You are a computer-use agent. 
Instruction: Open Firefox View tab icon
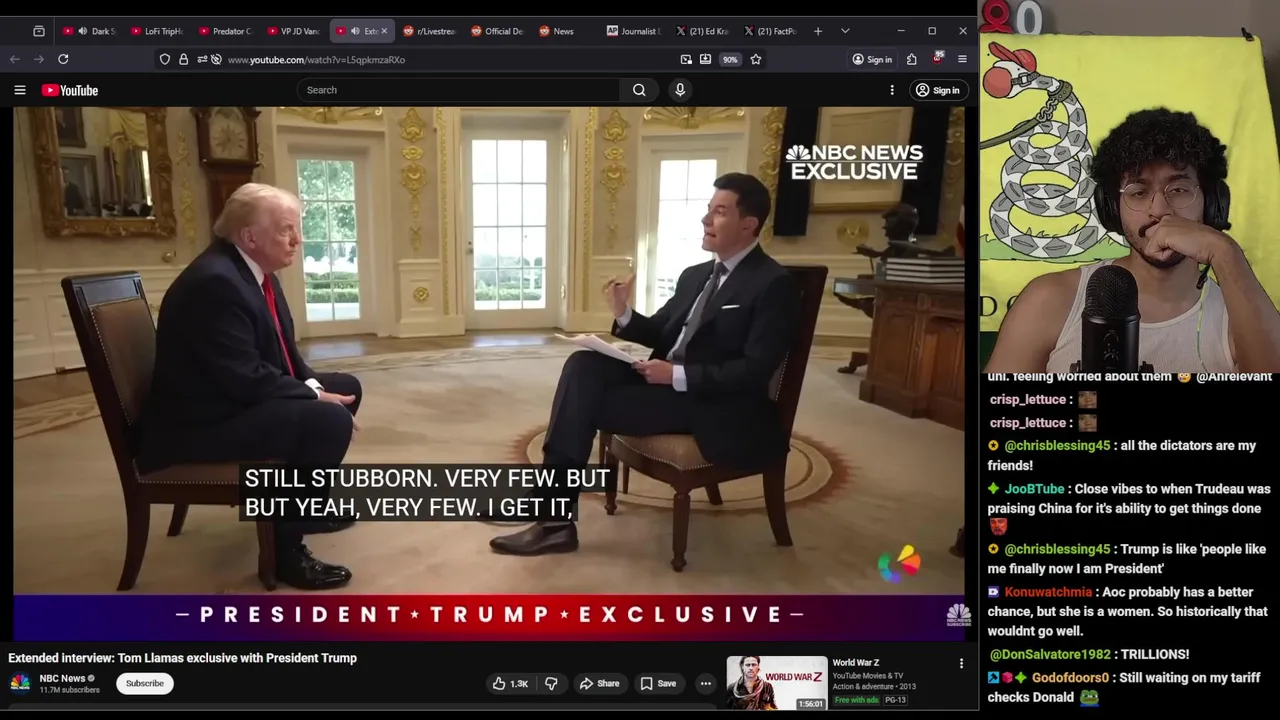click(39, 31)
